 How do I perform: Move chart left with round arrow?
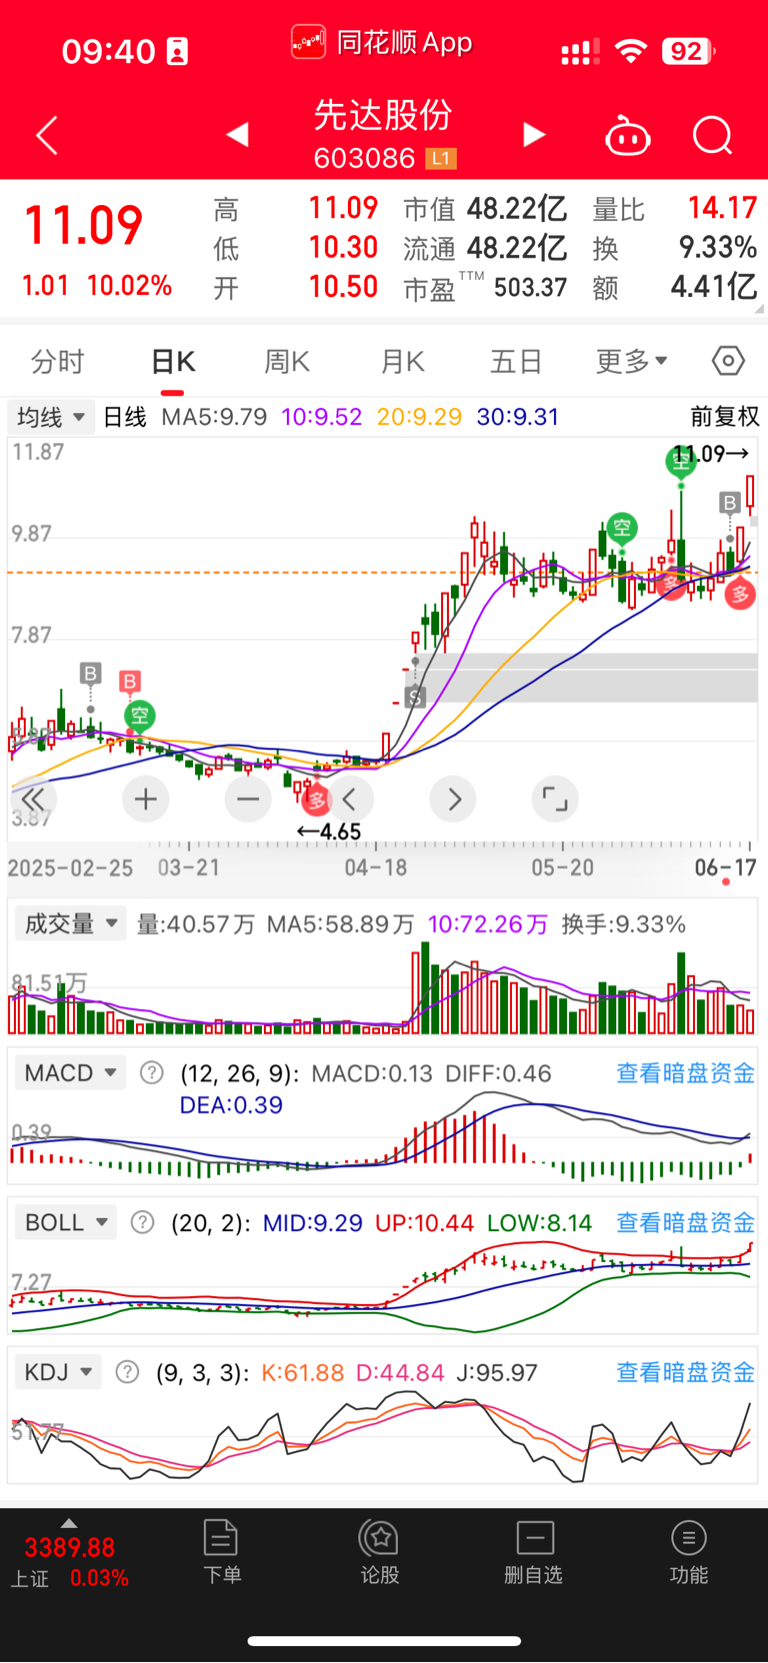tap(350, 799)
